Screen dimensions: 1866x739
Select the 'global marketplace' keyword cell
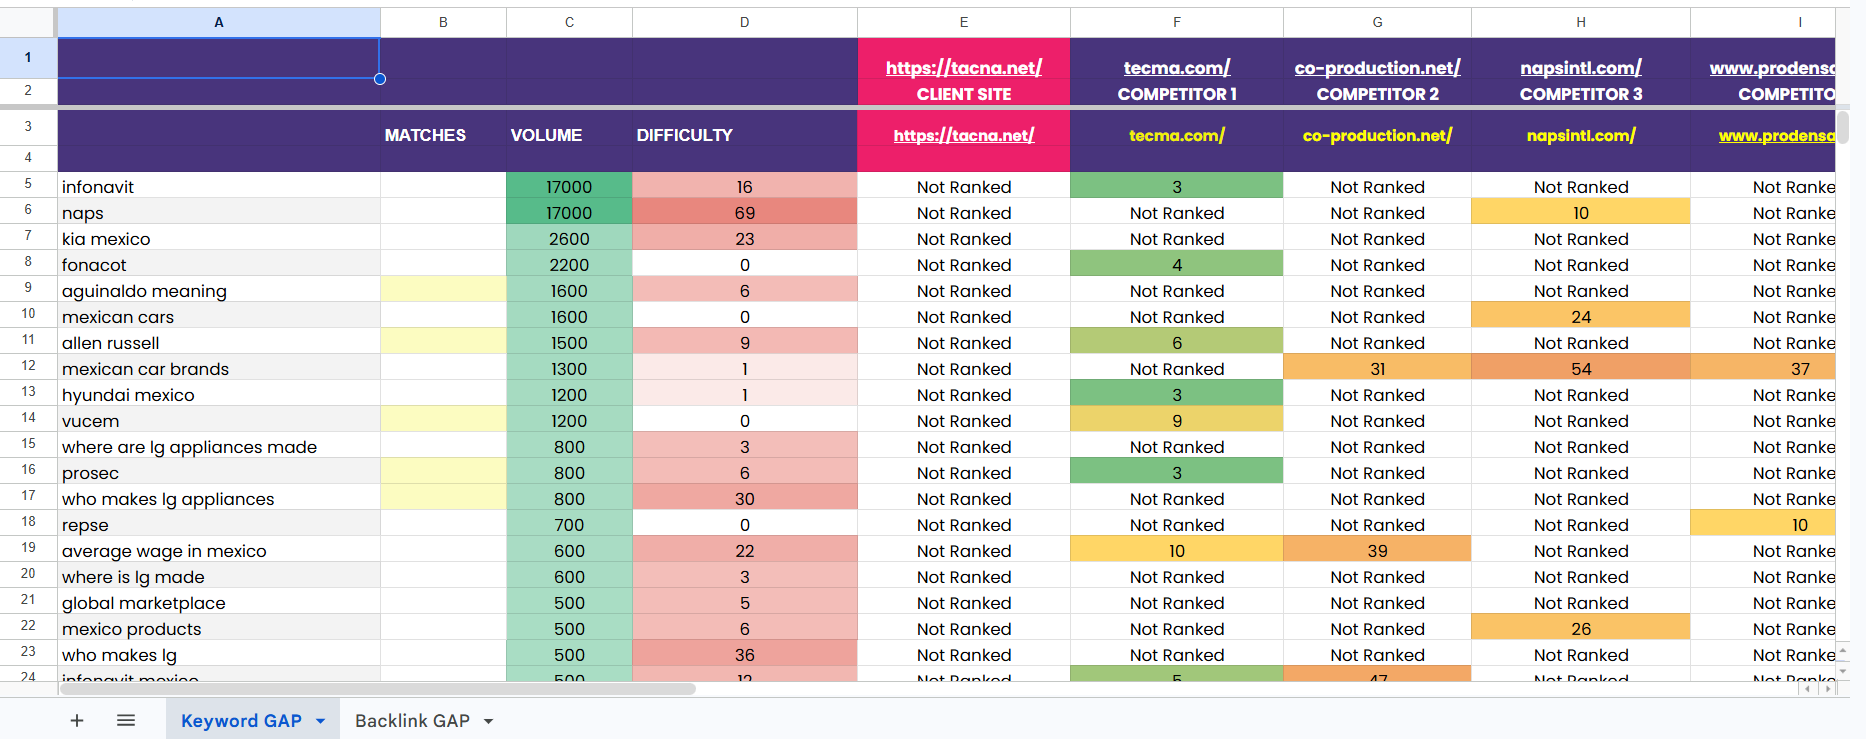click(219, 602)
